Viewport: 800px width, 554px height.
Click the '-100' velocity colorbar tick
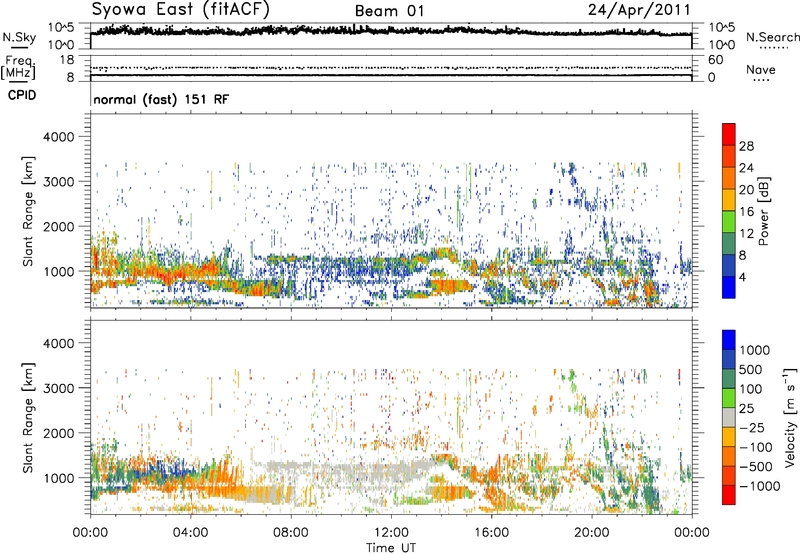756,447
